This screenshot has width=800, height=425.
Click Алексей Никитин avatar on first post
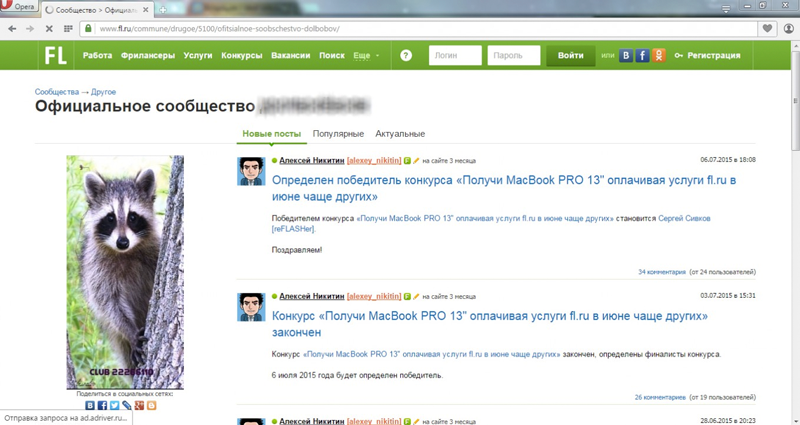(251, 171)
